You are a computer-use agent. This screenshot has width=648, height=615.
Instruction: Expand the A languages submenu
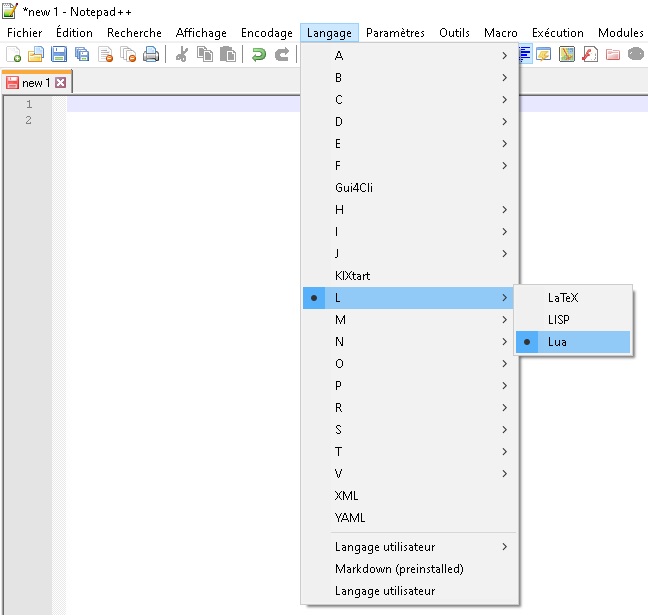pyautogui.click(x=410, y=55)
